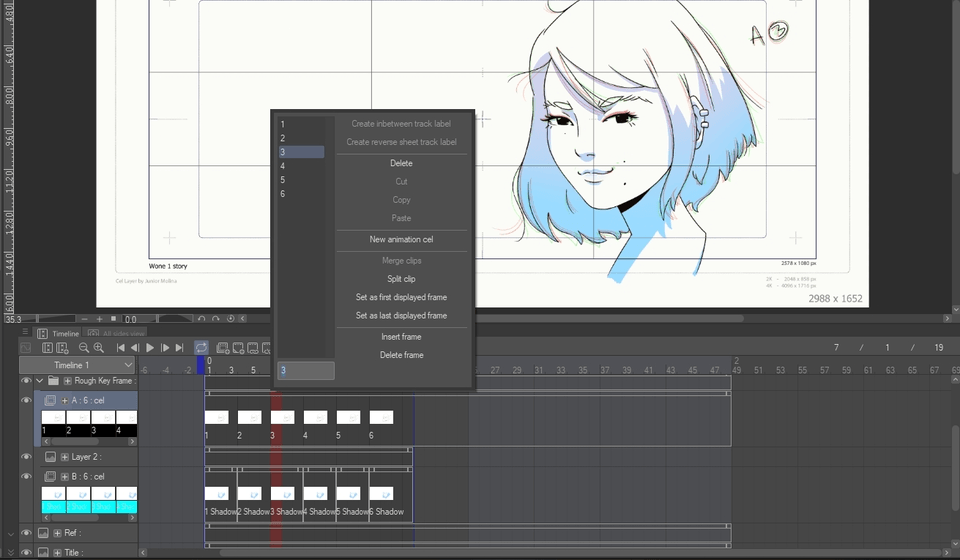Image resolution: width=960 pixels, height=560 pixels.
Task: Choose Delete in the context menu
Action: pos(402,163)
